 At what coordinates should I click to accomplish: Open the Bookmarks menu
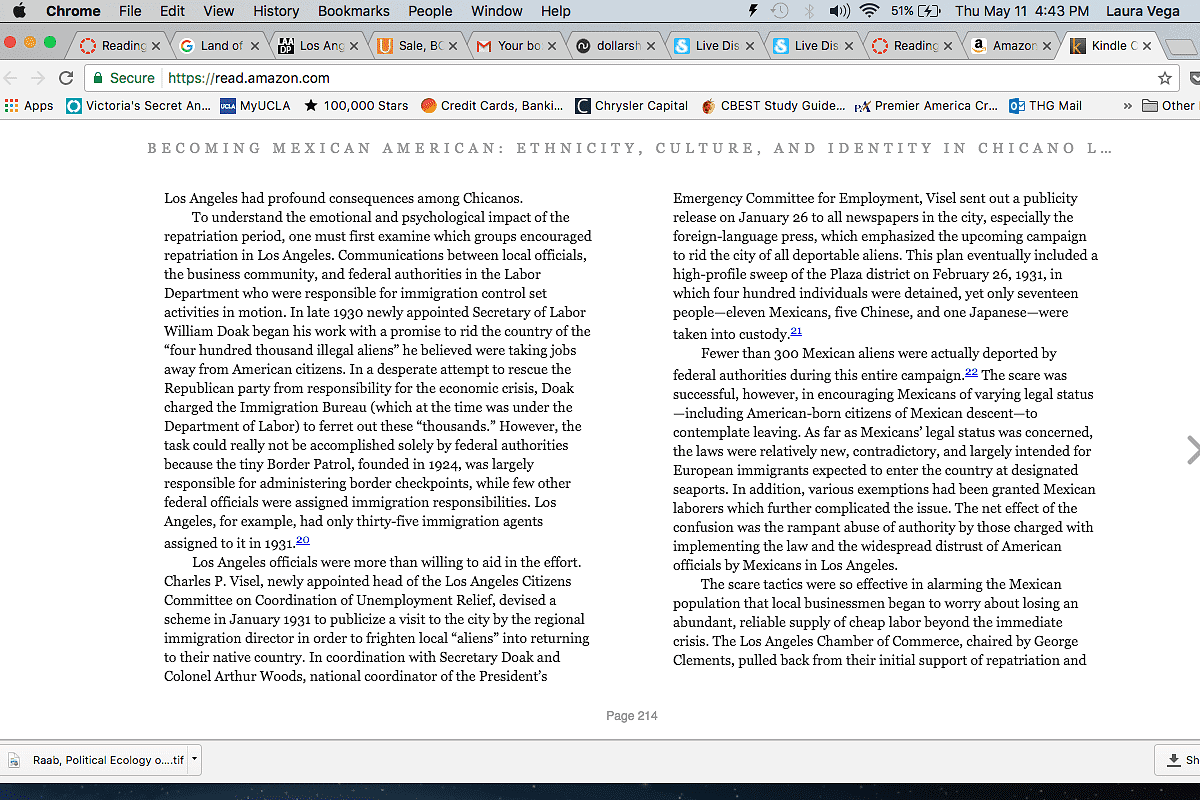point(353,11)
